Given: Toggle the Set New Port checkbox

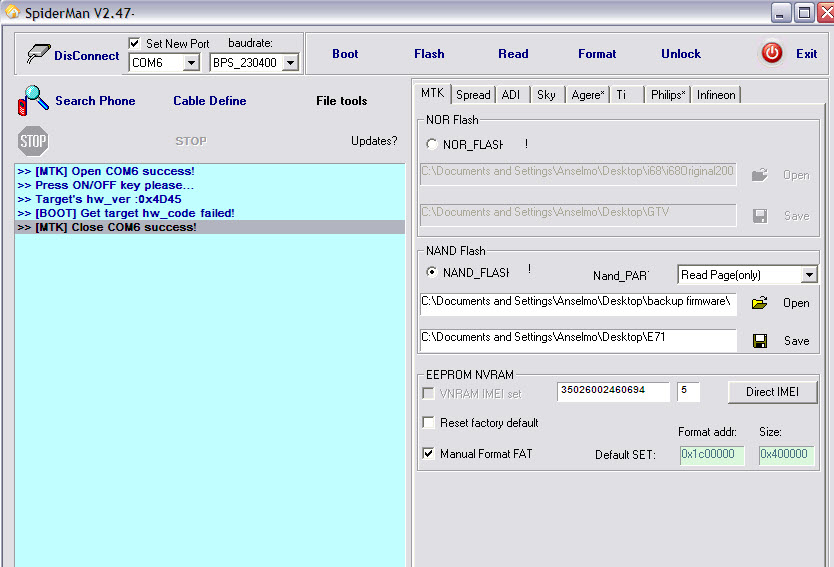Looking at the screenshot, I should click(135, 43).
